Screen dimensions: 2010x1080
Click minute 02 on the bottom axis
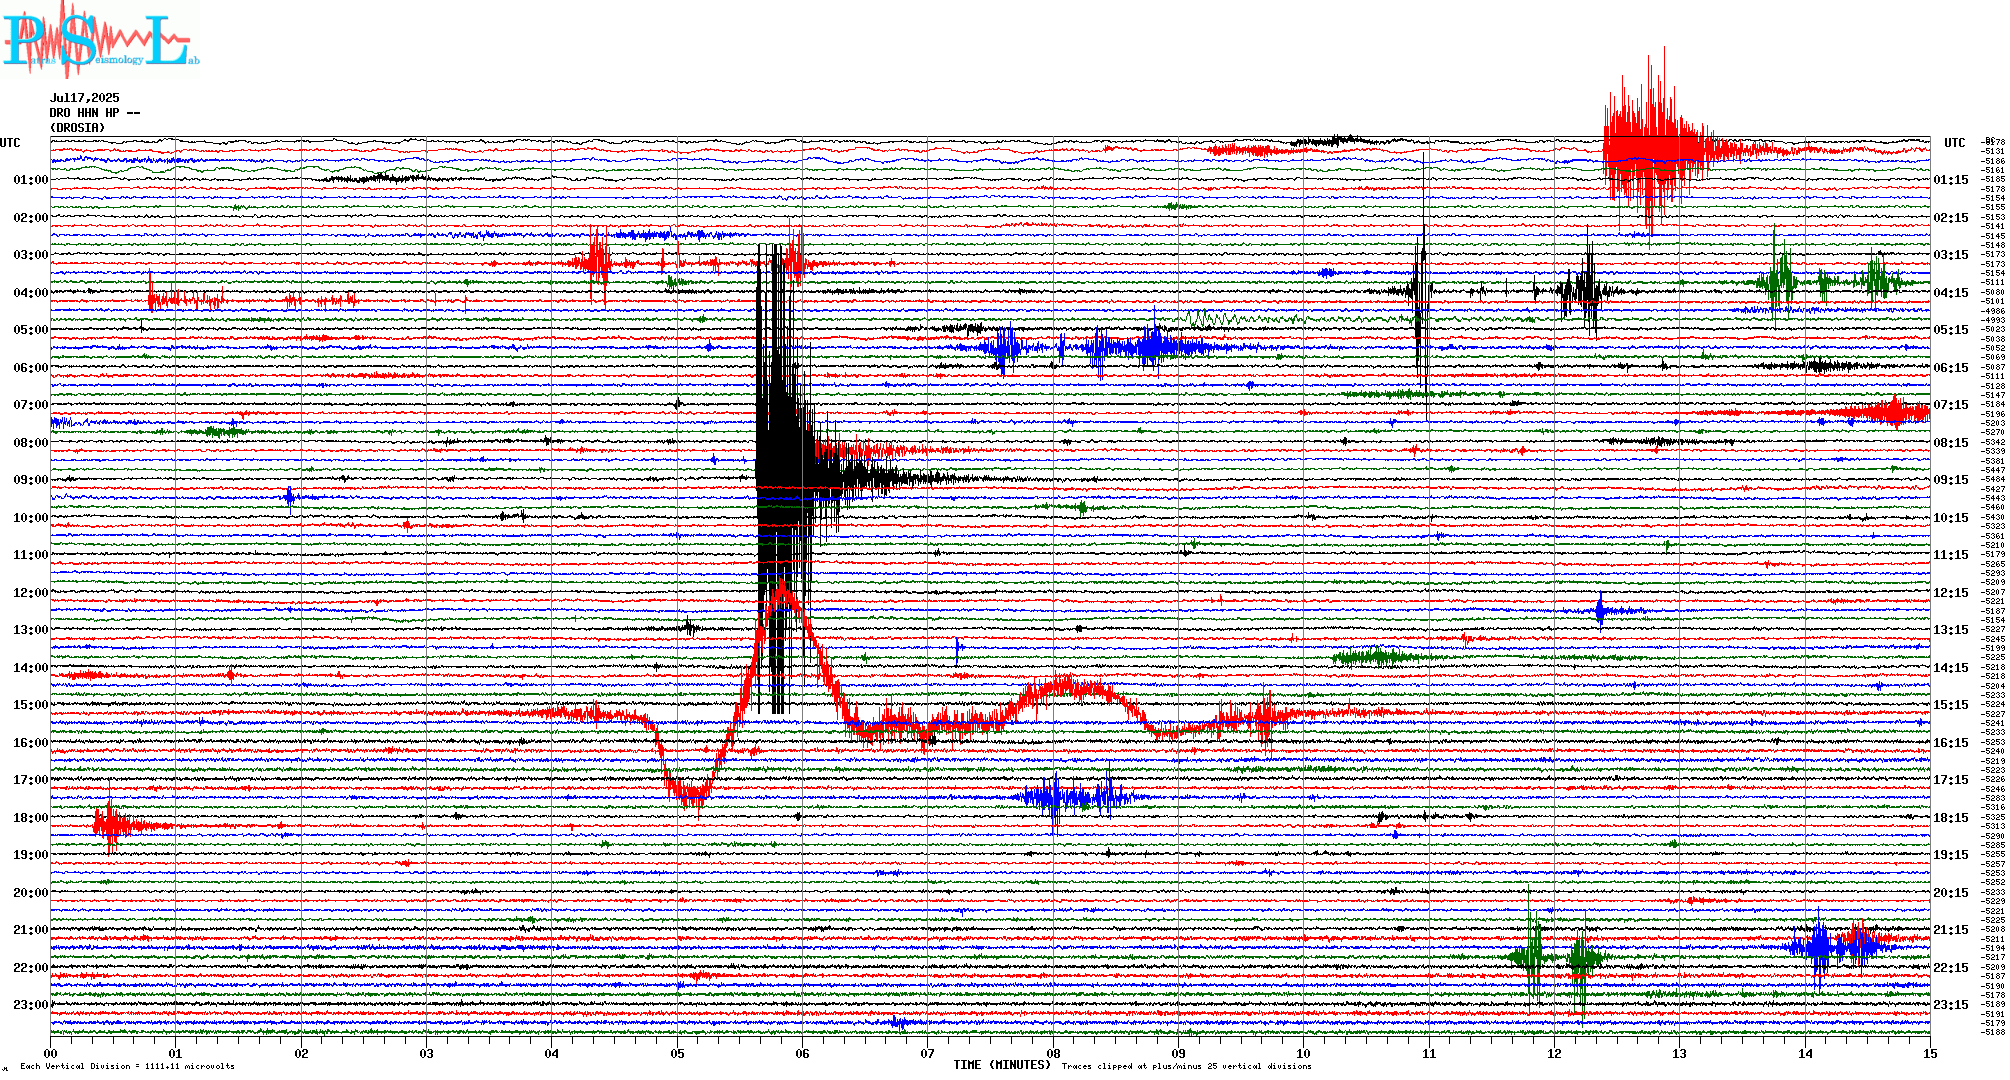[x=301, y=1053]
